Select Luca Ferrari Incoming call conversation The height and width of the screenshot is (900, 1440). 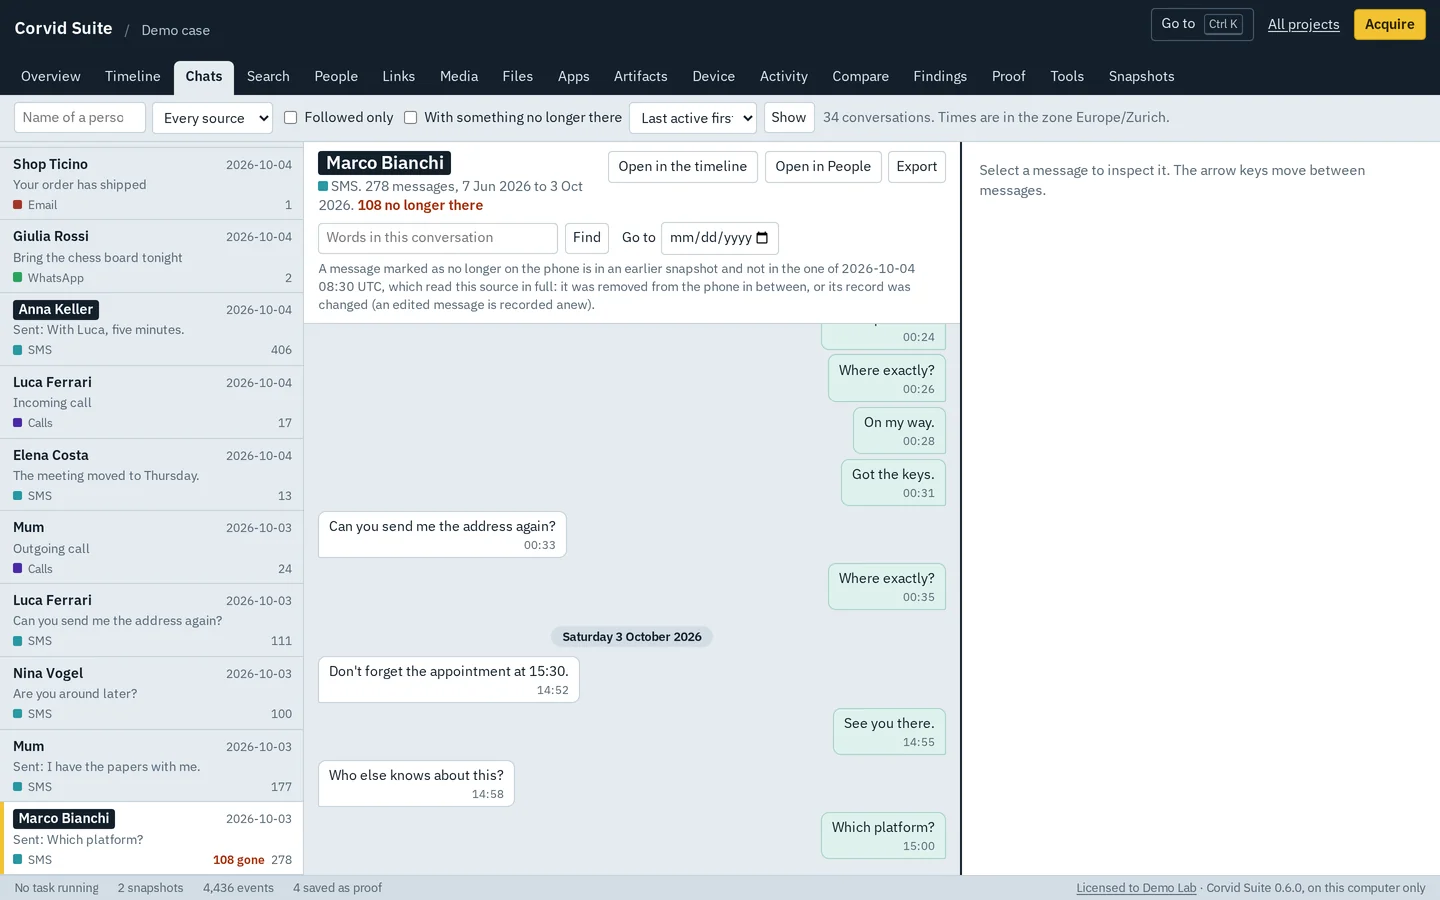click(x=152, y=402)
